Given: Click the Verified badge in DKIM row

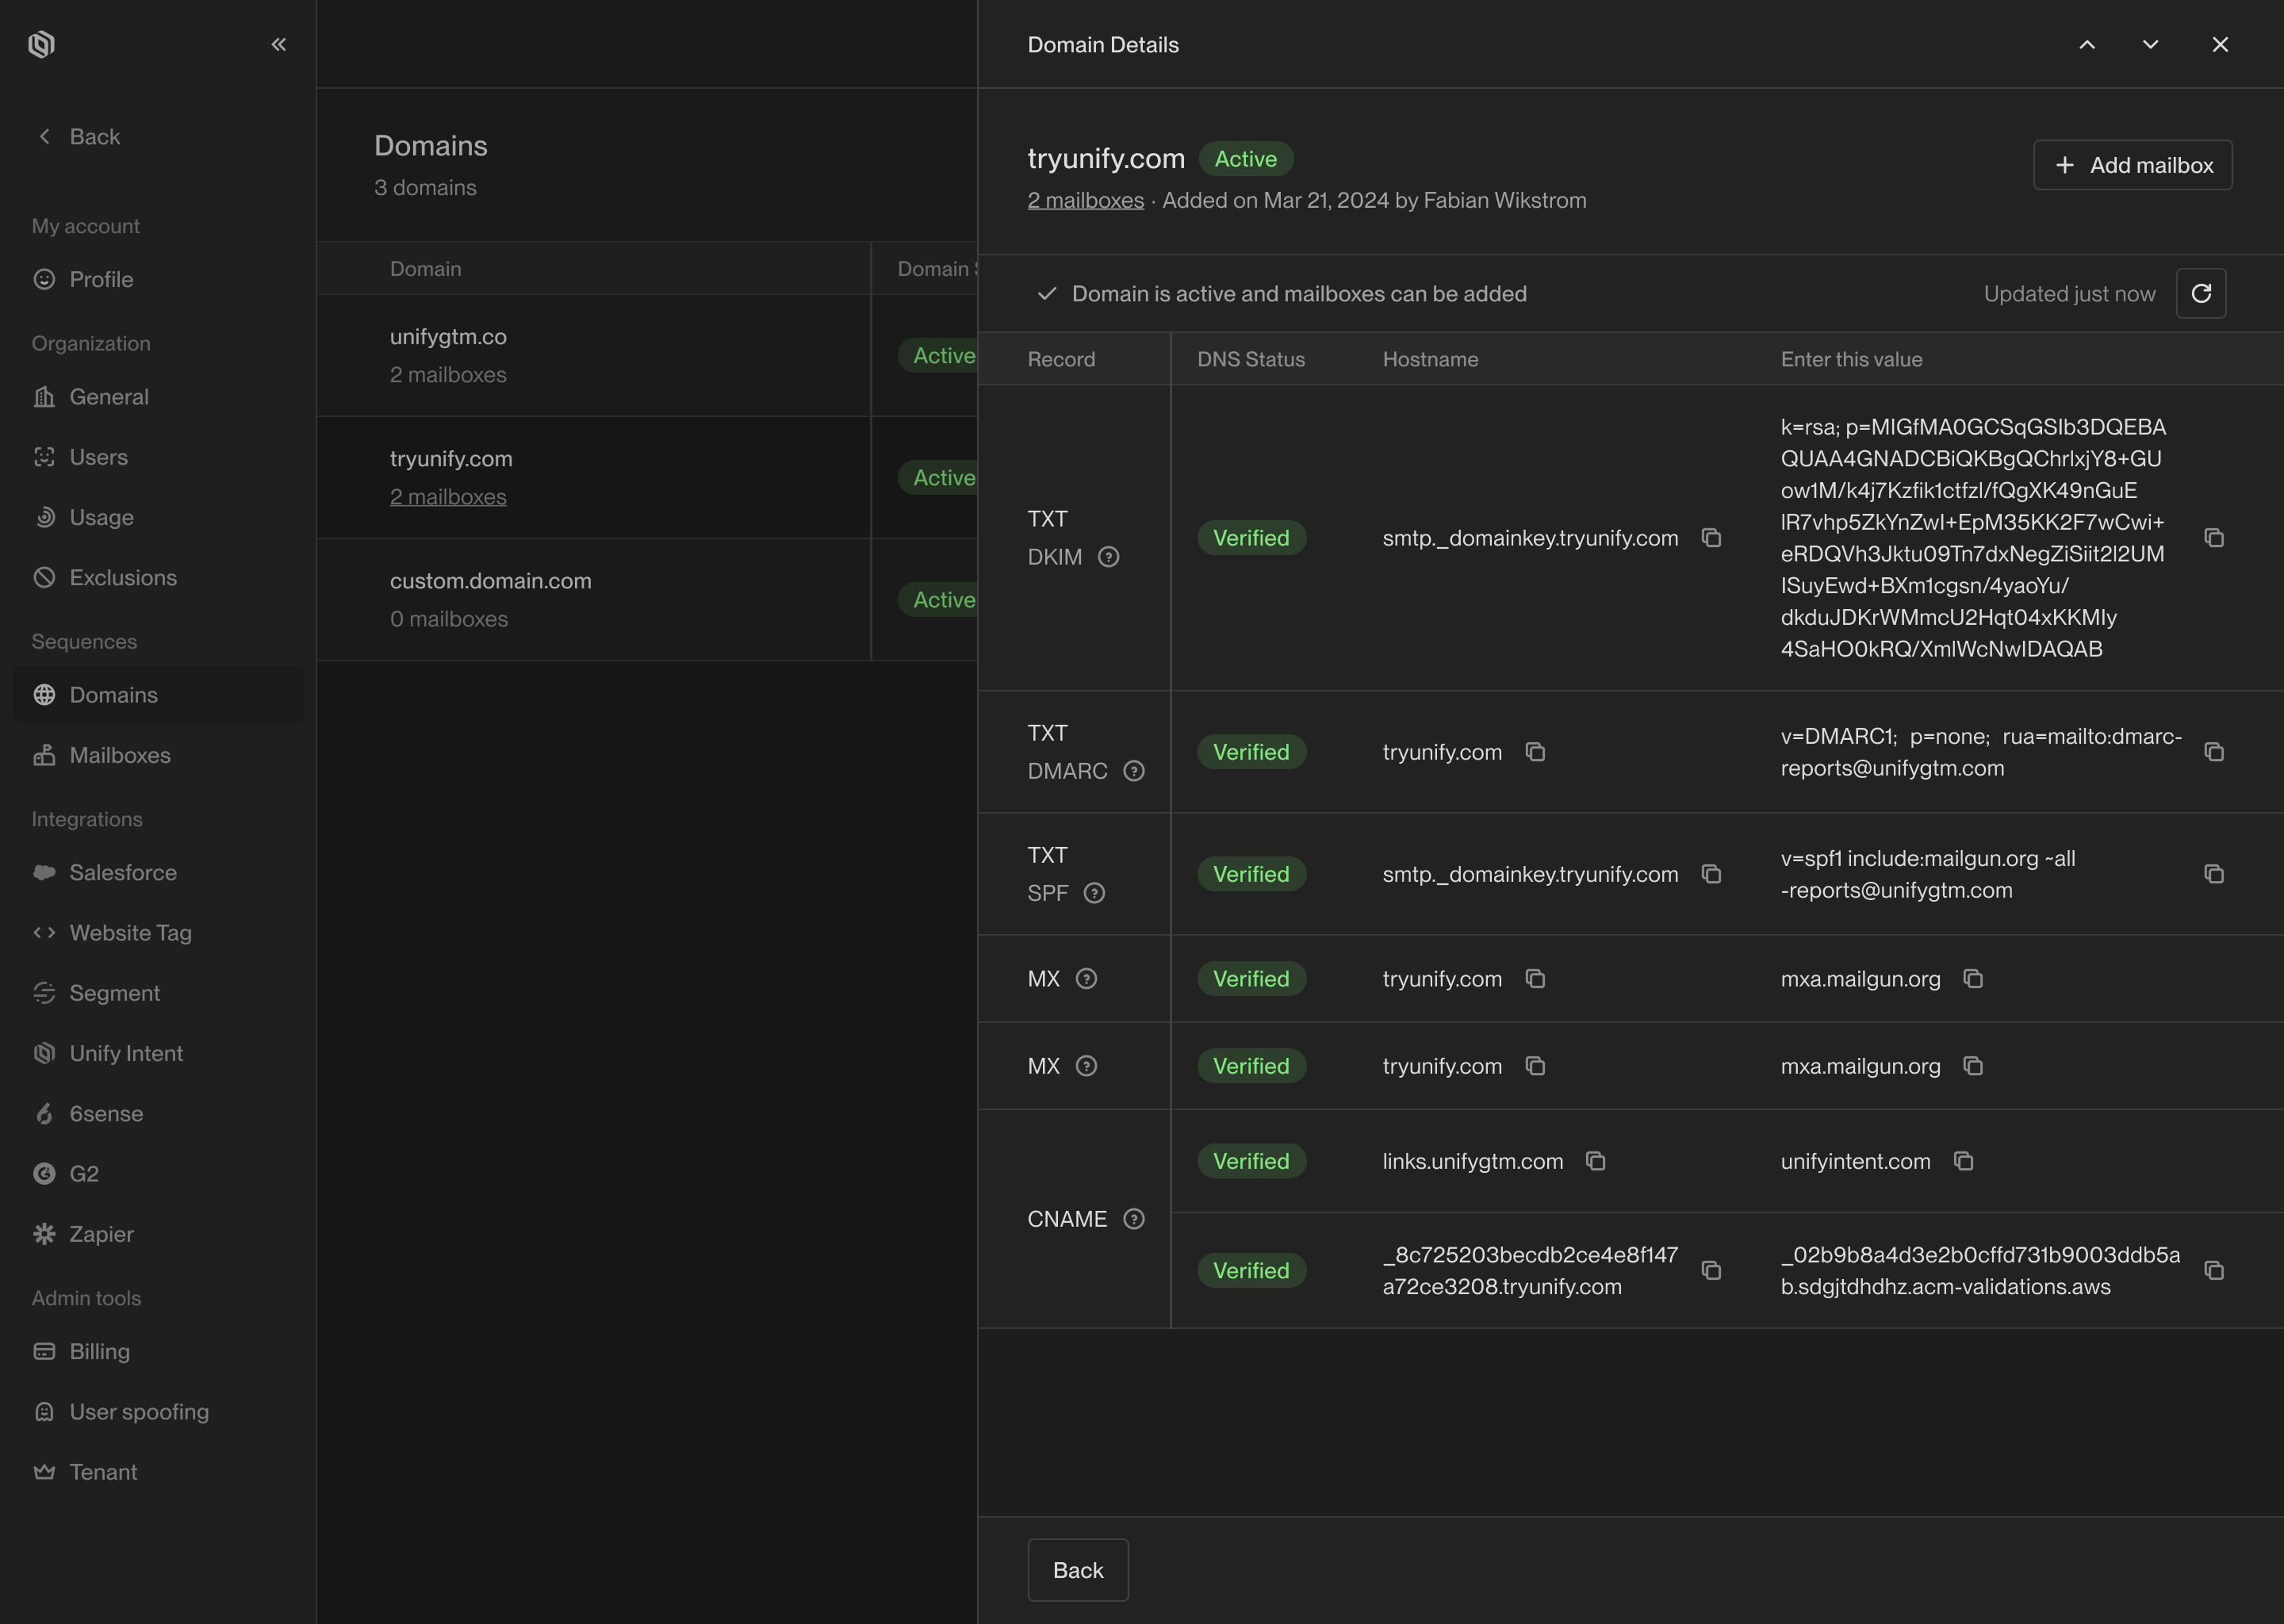Looking at the screenshot, I should click(x=1251, y=538).
